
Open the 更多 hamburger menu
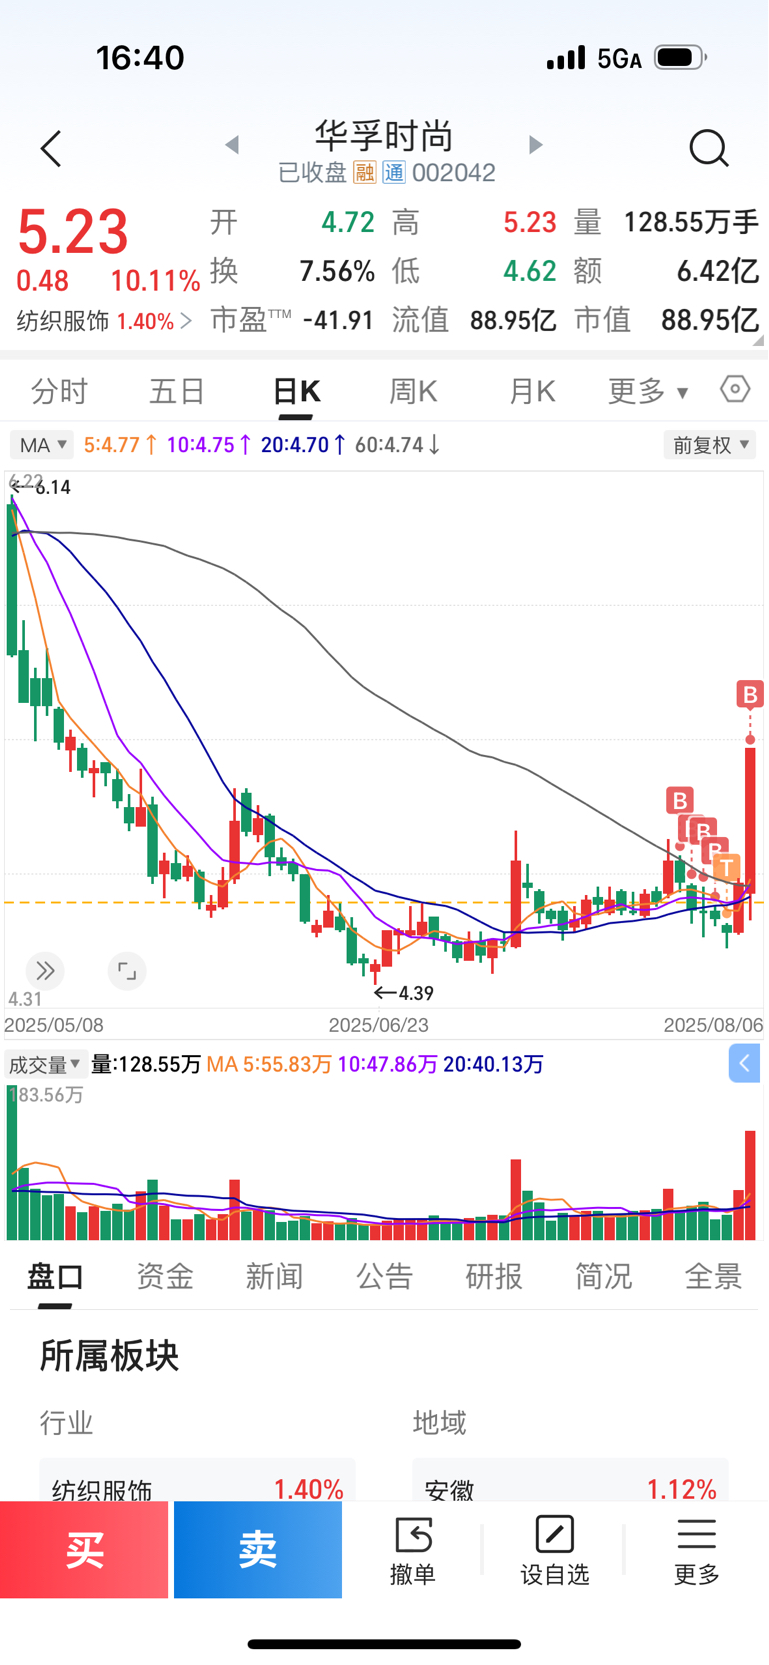(x=697, y=1549)
